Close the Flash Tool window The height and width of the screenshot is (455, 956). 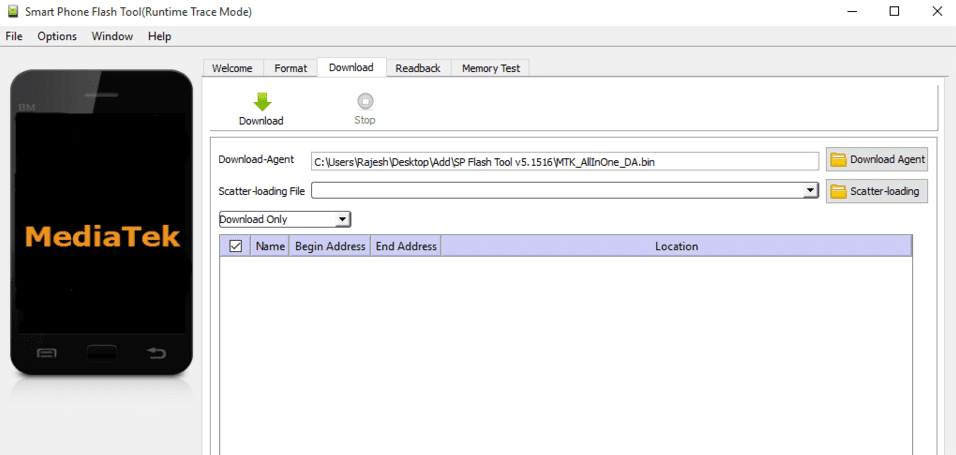pyautogui.click(x=938, y=12)
